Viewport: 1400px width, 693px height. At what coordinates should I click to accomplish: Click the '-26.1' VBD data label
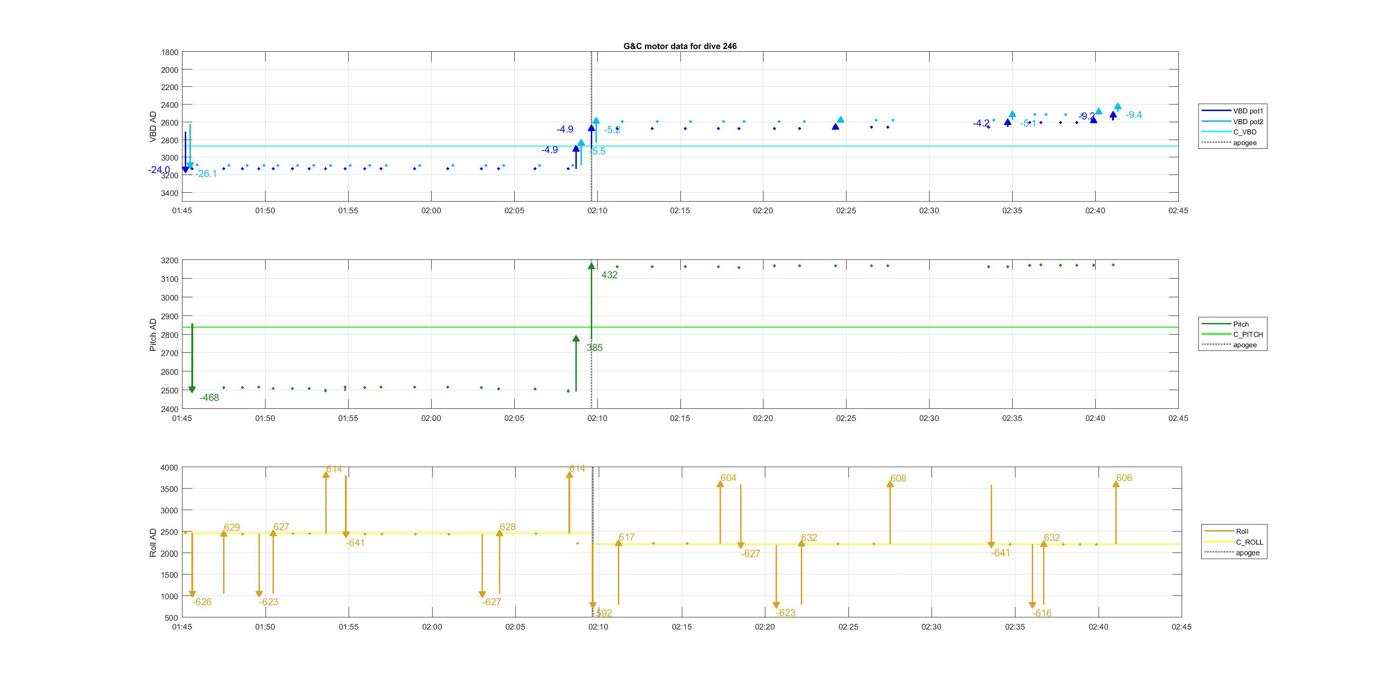click(x=206, y=174)
